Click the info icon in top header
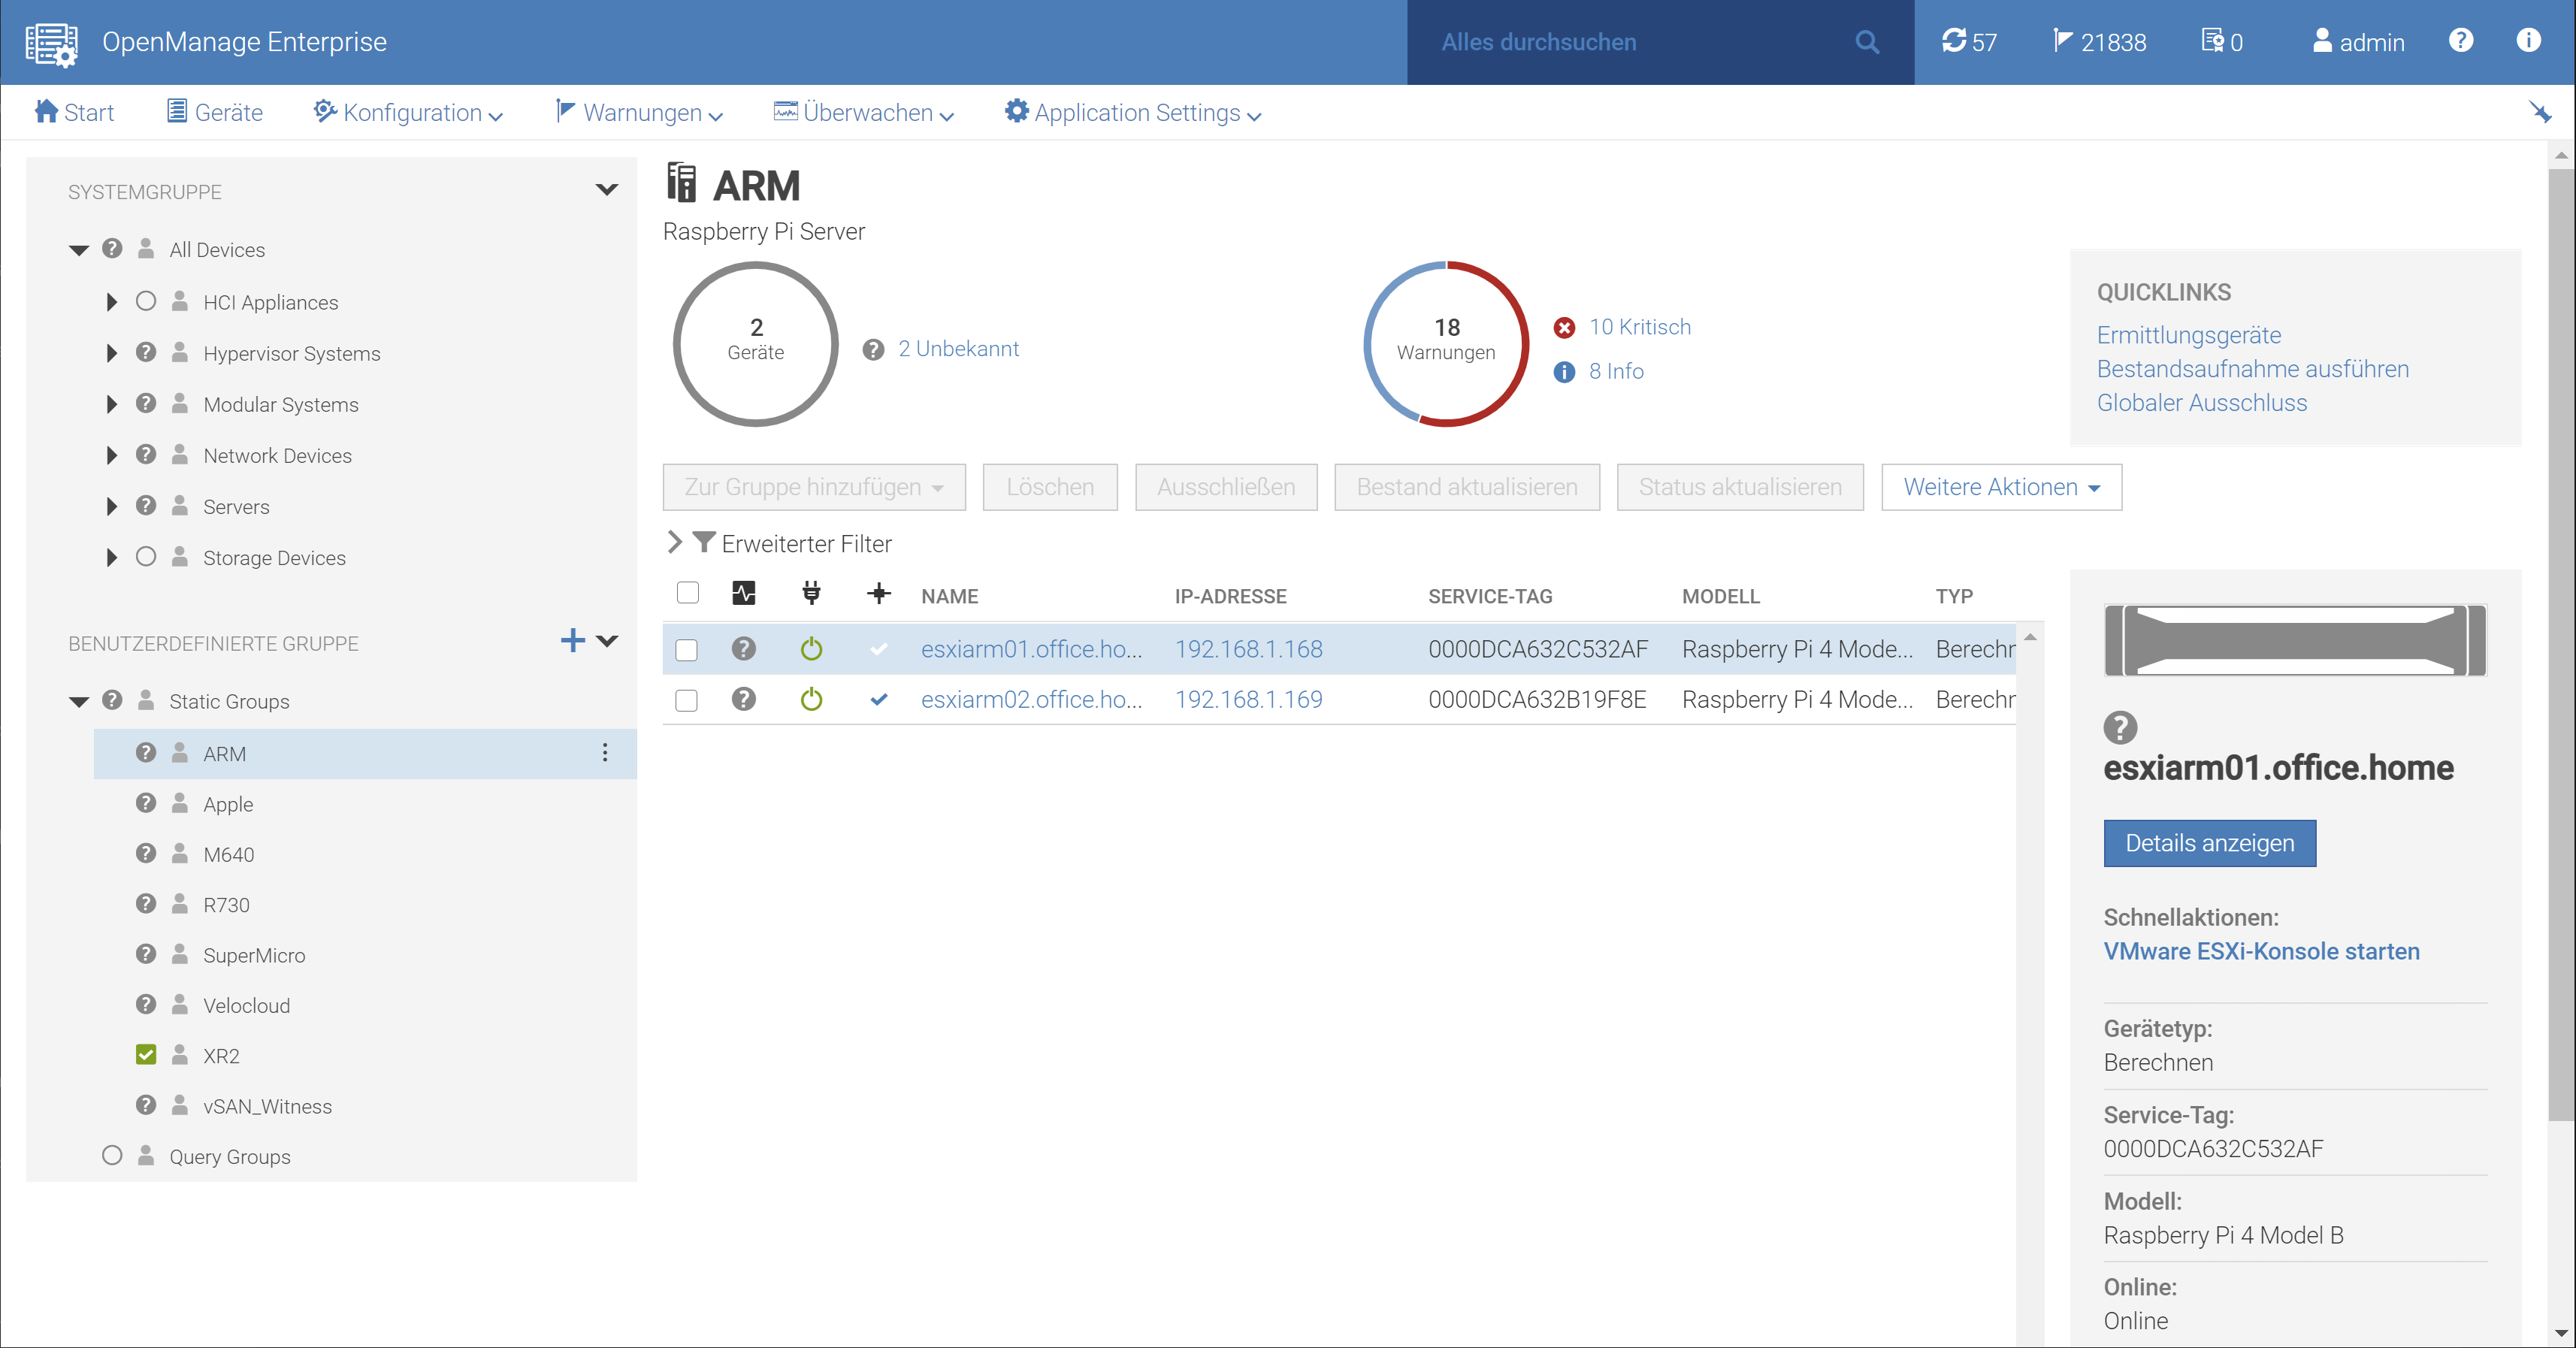The width and height of the screenshot is (2576, 1348). pyautogui.click(x=2528, y=41)
